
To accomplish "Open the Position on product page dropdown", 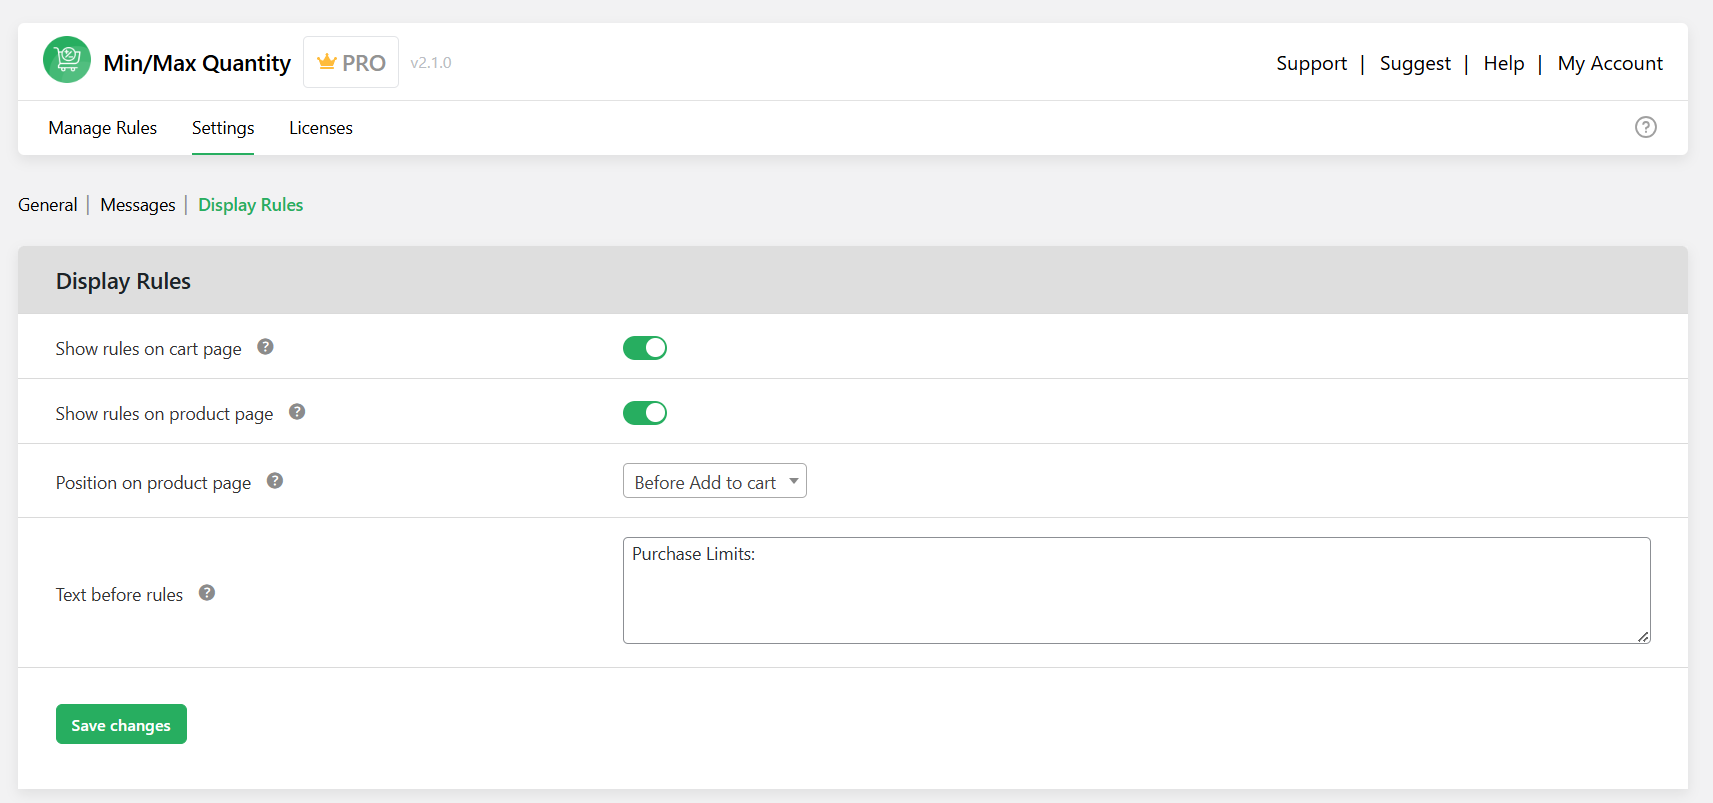I will click(714, 481).
